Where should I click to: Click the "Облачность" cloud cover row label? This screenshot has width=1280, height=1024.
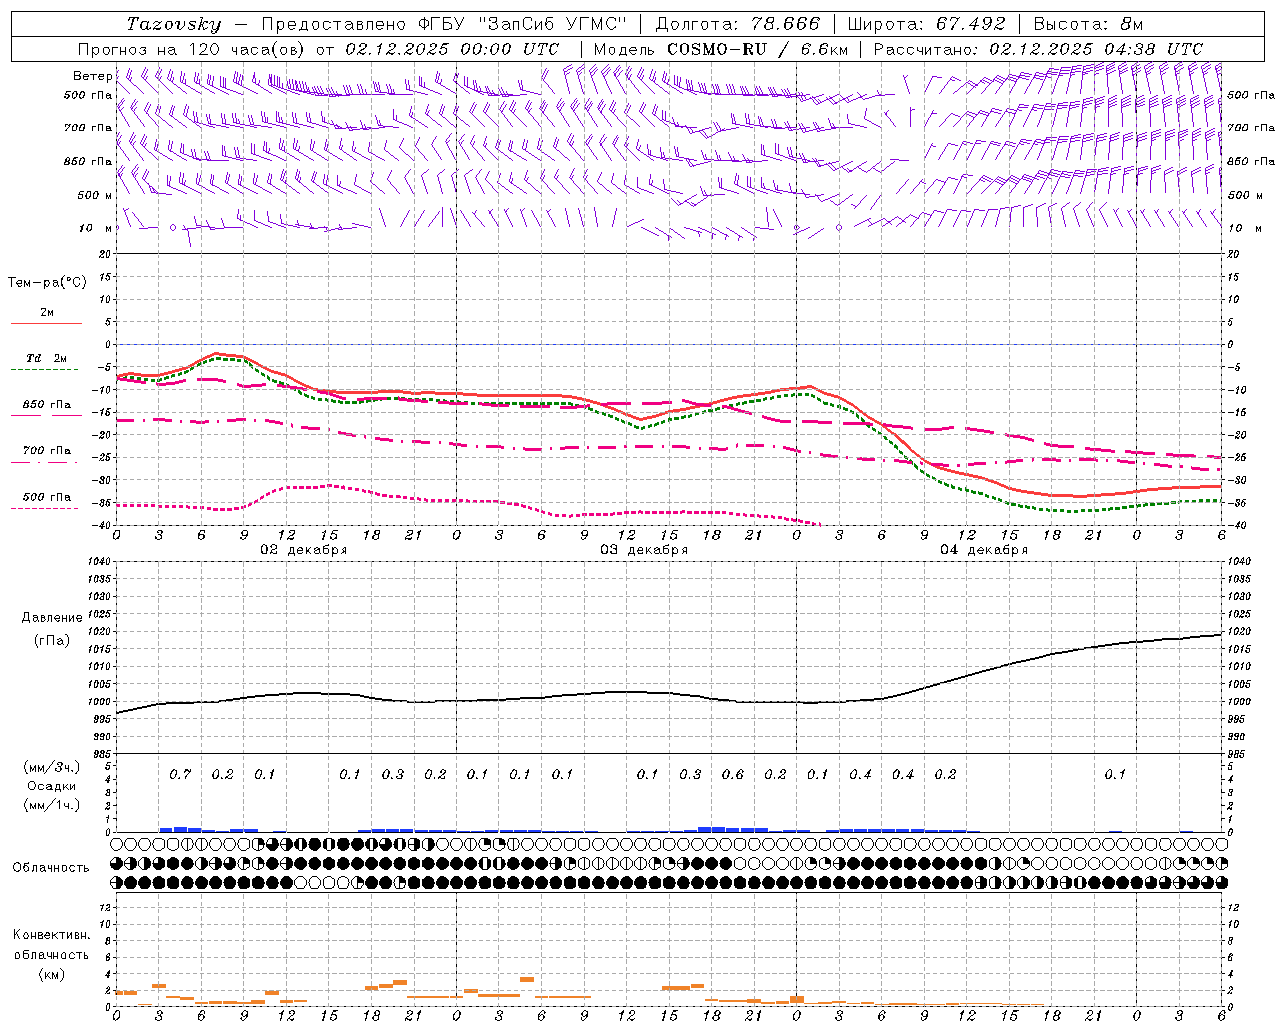51,868
